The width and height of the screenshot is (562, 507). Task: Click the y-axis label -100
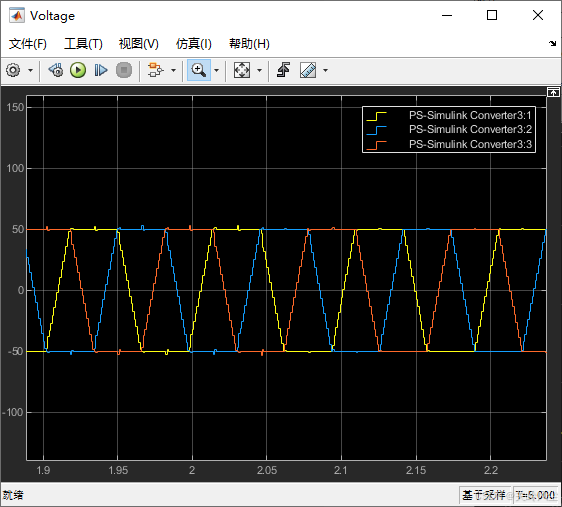(13, 412)
